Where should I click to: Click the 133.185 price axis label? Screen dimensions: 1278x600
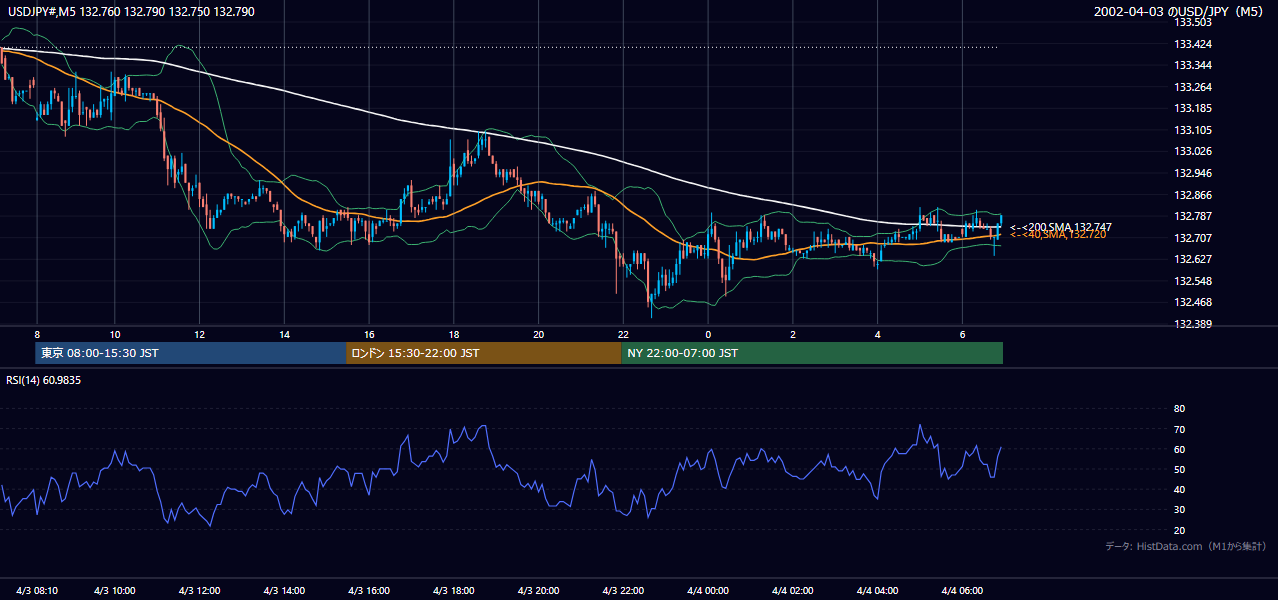(x=1193, y=108)
